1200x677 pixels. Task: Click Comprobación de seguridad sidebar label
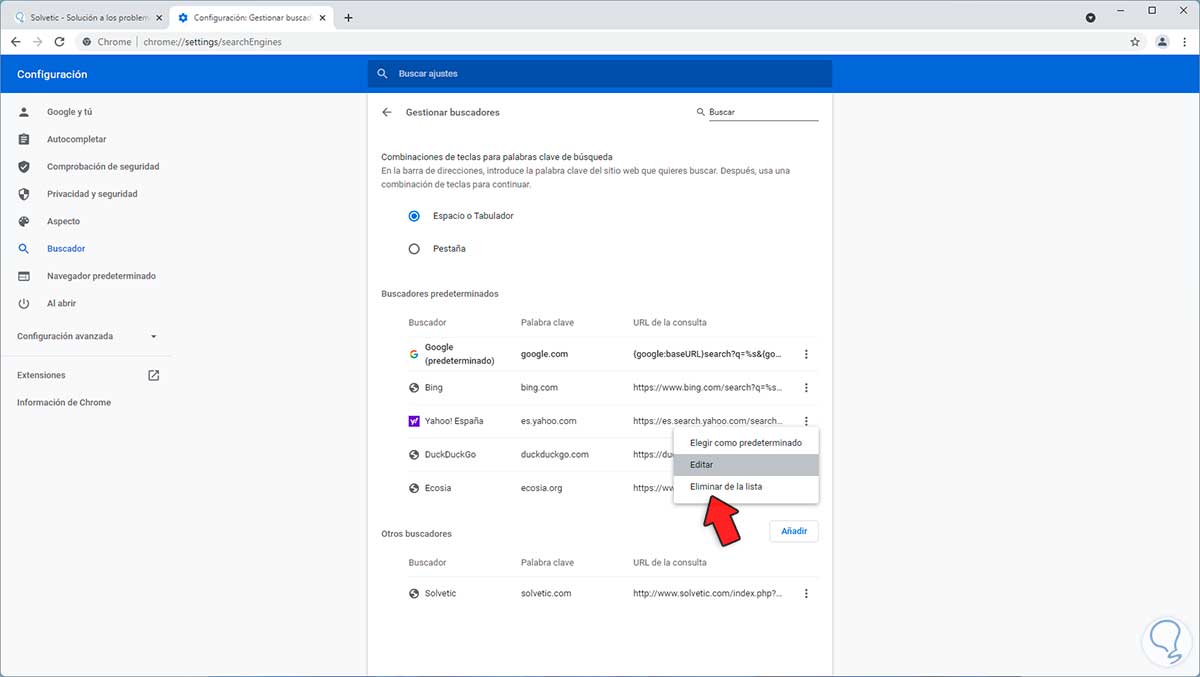103,166
